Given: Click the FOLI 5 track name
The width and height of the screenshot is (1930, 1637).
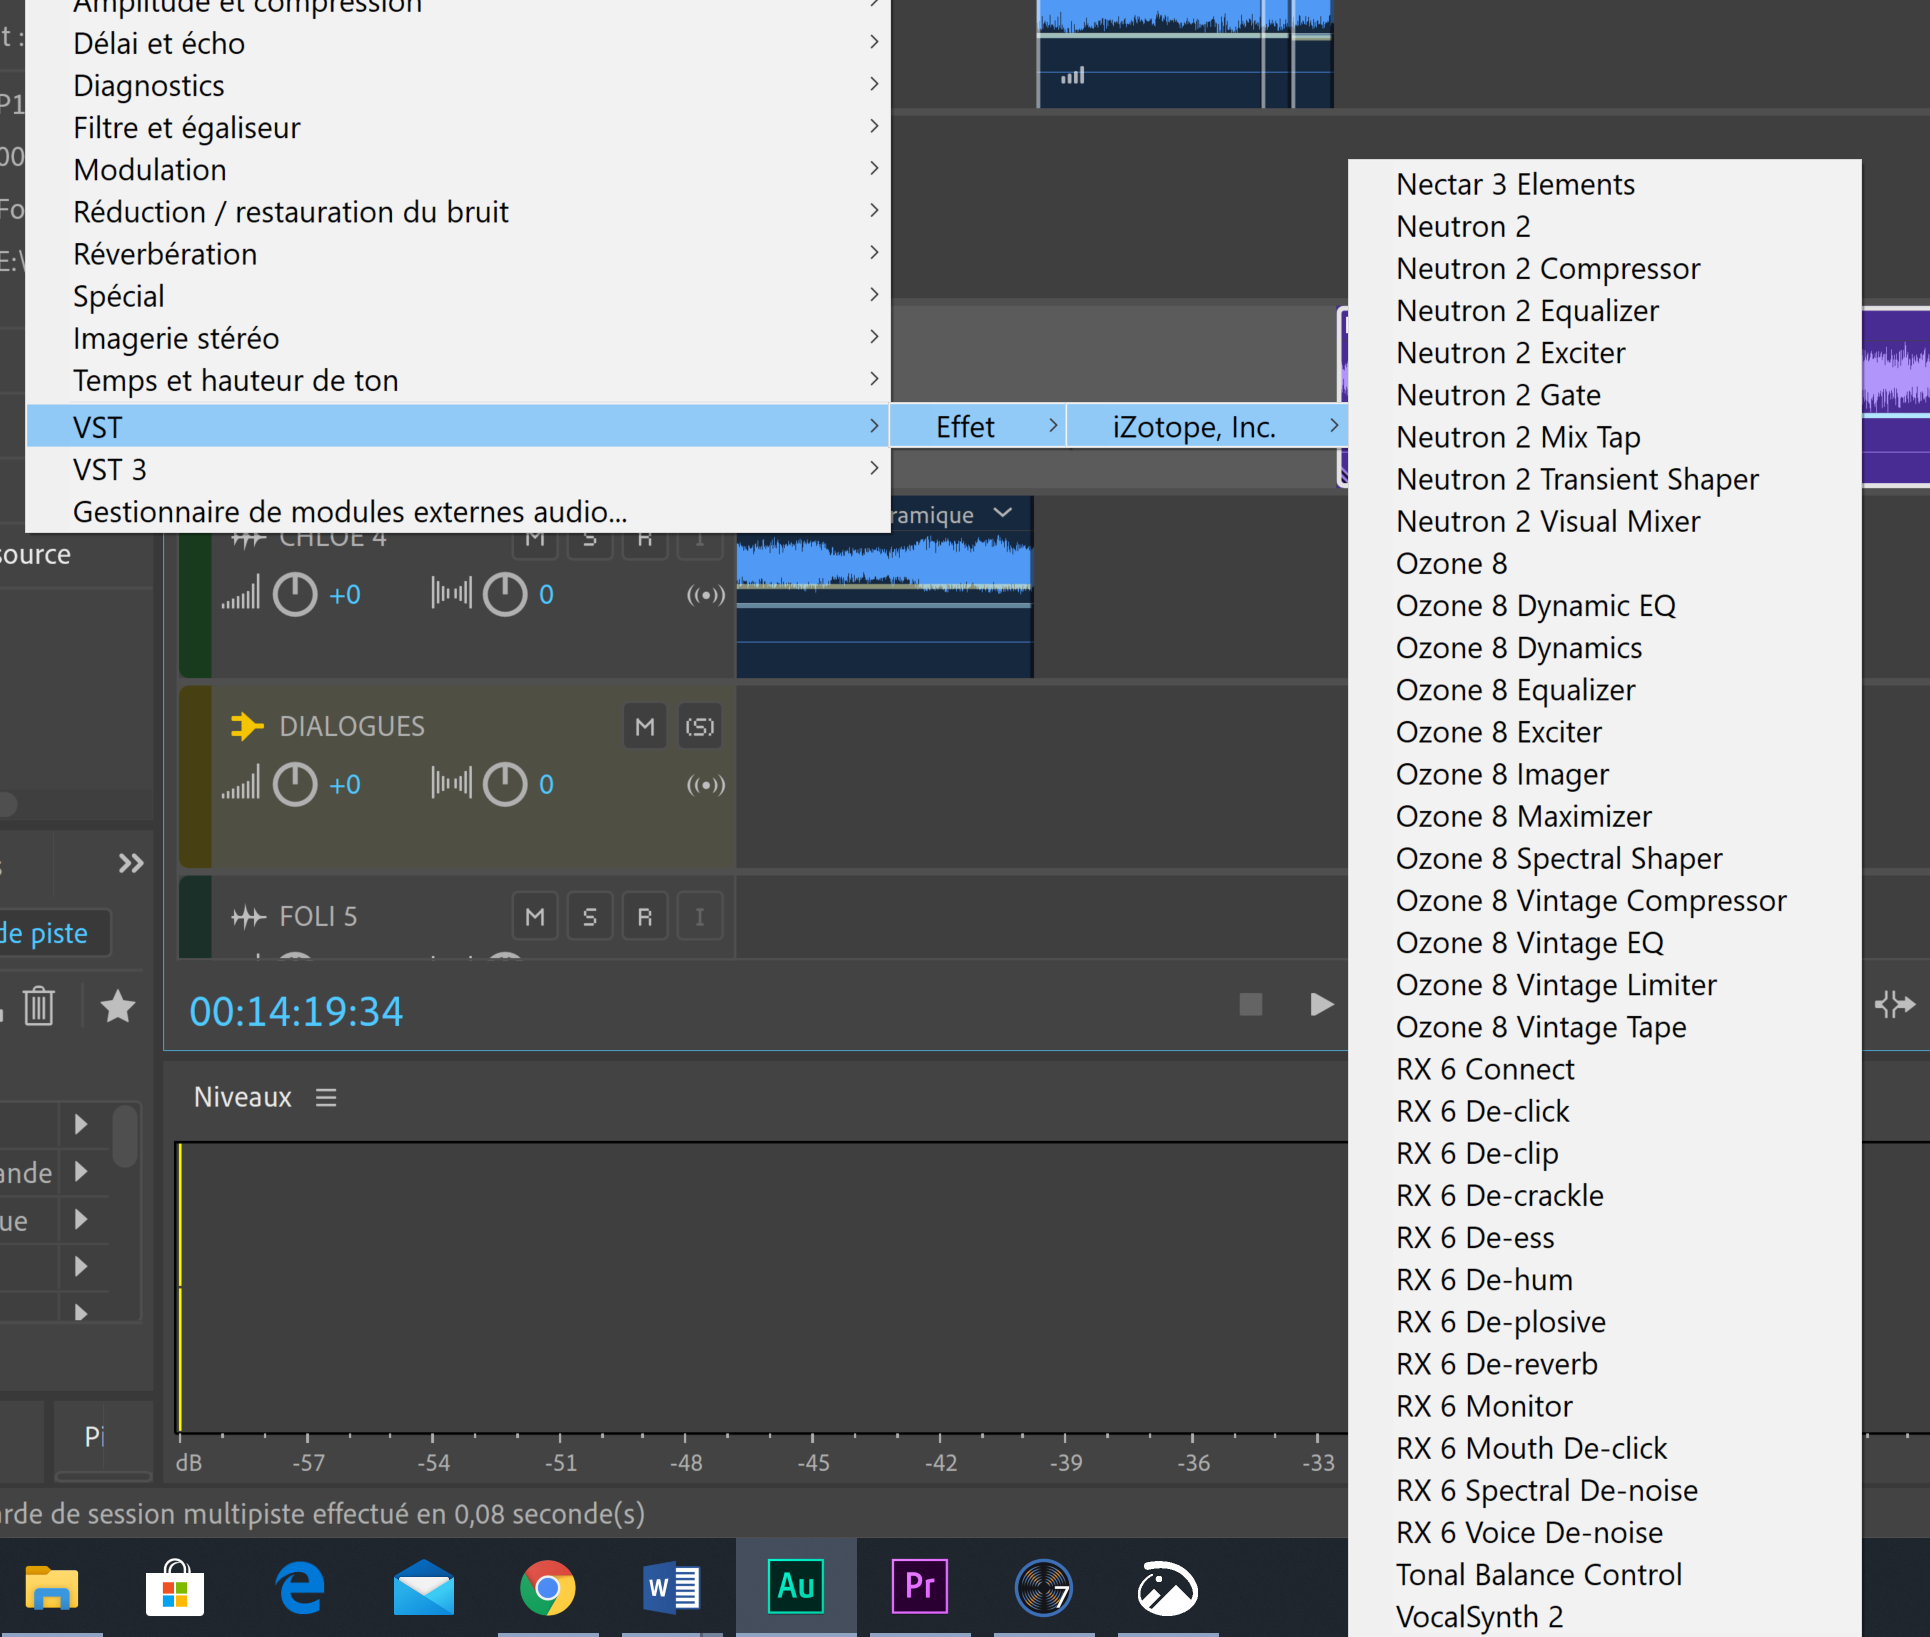Looking at the screenshot, I should tap(318, 916).
